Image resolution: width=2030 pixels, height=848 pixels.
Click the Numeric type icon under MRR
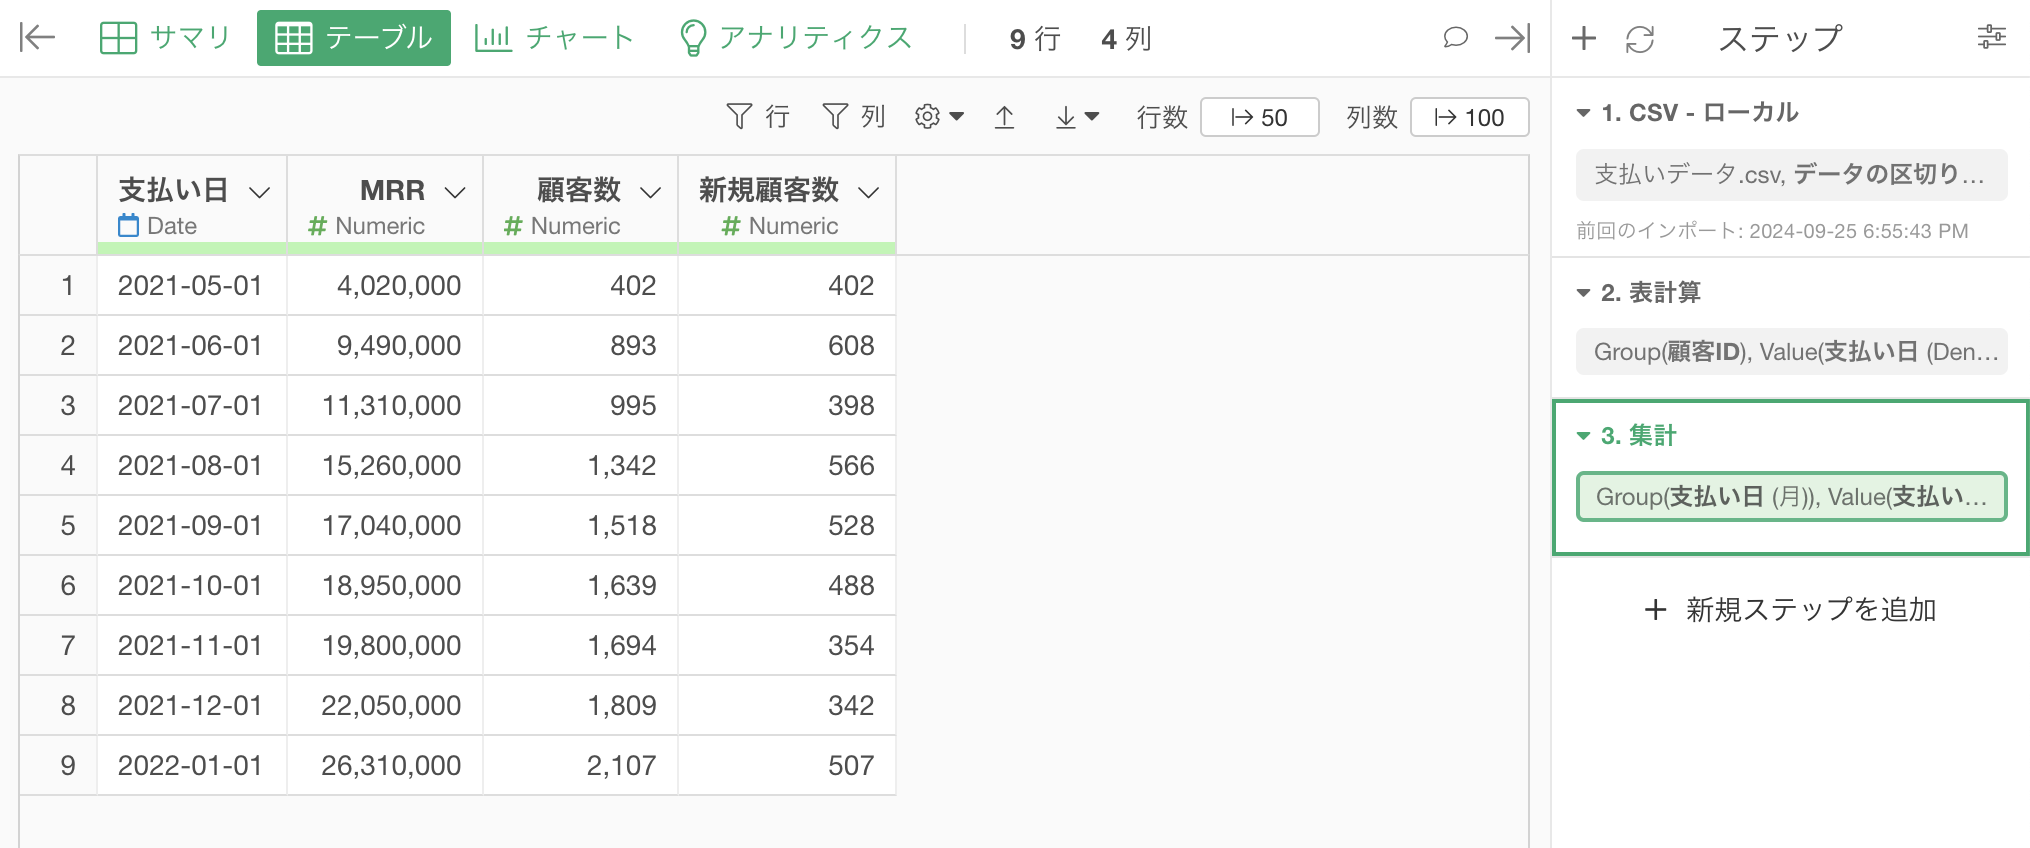[318, 227]
